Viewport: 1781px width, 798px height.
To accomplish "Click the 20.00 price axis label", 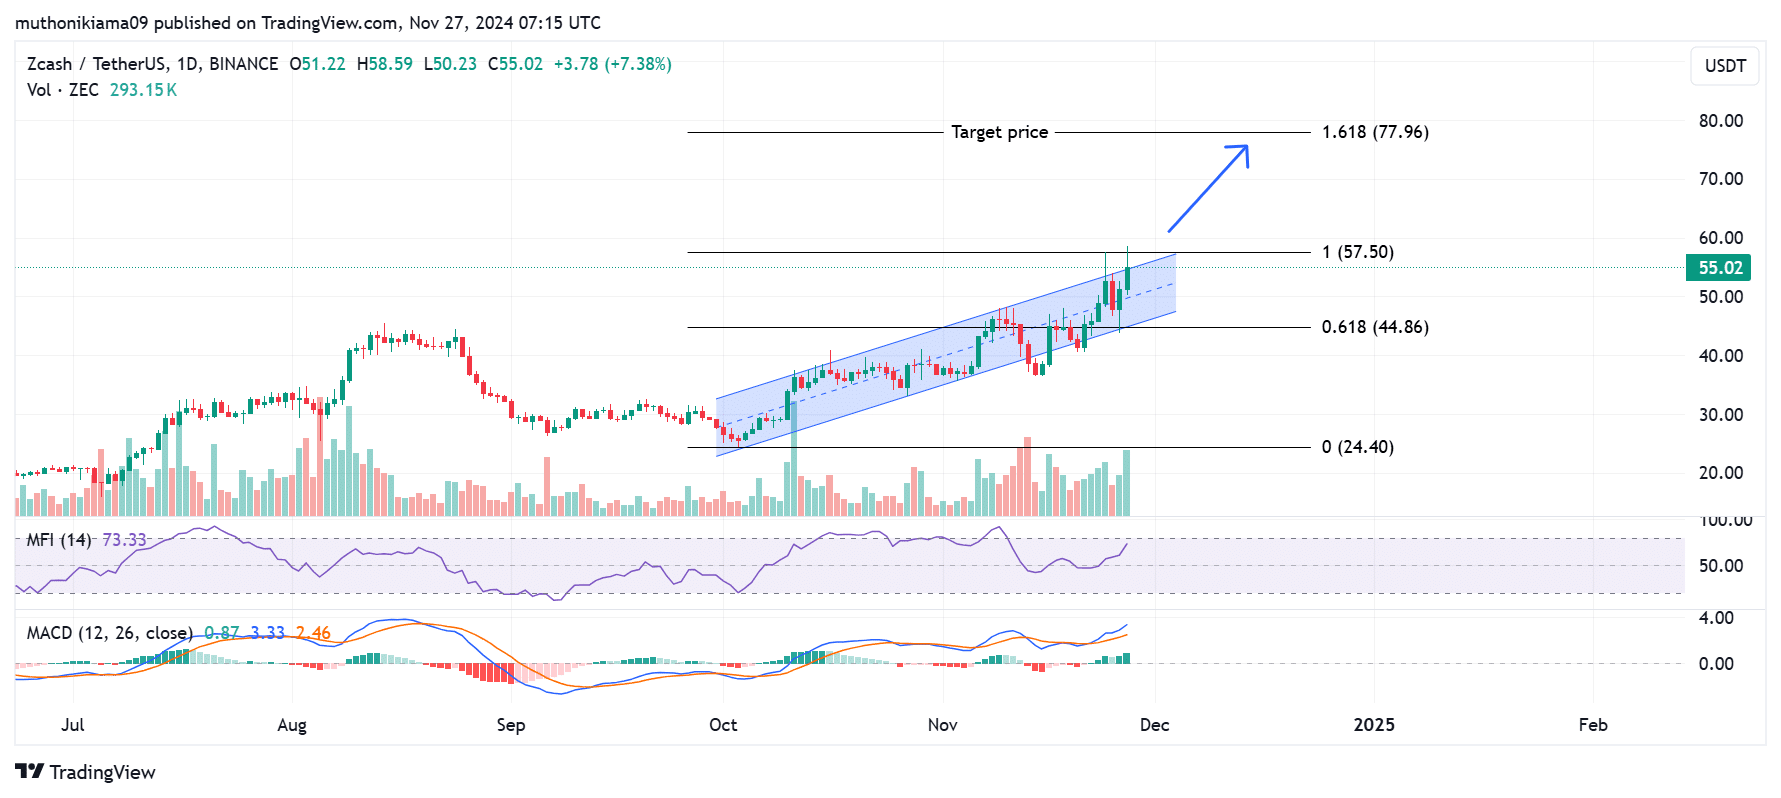I will (1721, 473).
